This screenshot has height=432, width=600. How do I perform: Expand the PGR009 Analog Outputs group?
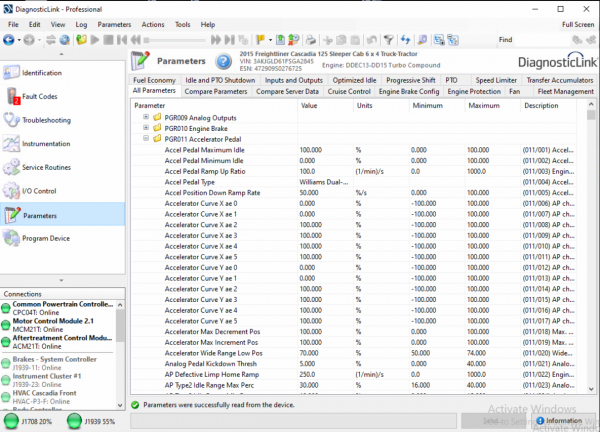146,117
